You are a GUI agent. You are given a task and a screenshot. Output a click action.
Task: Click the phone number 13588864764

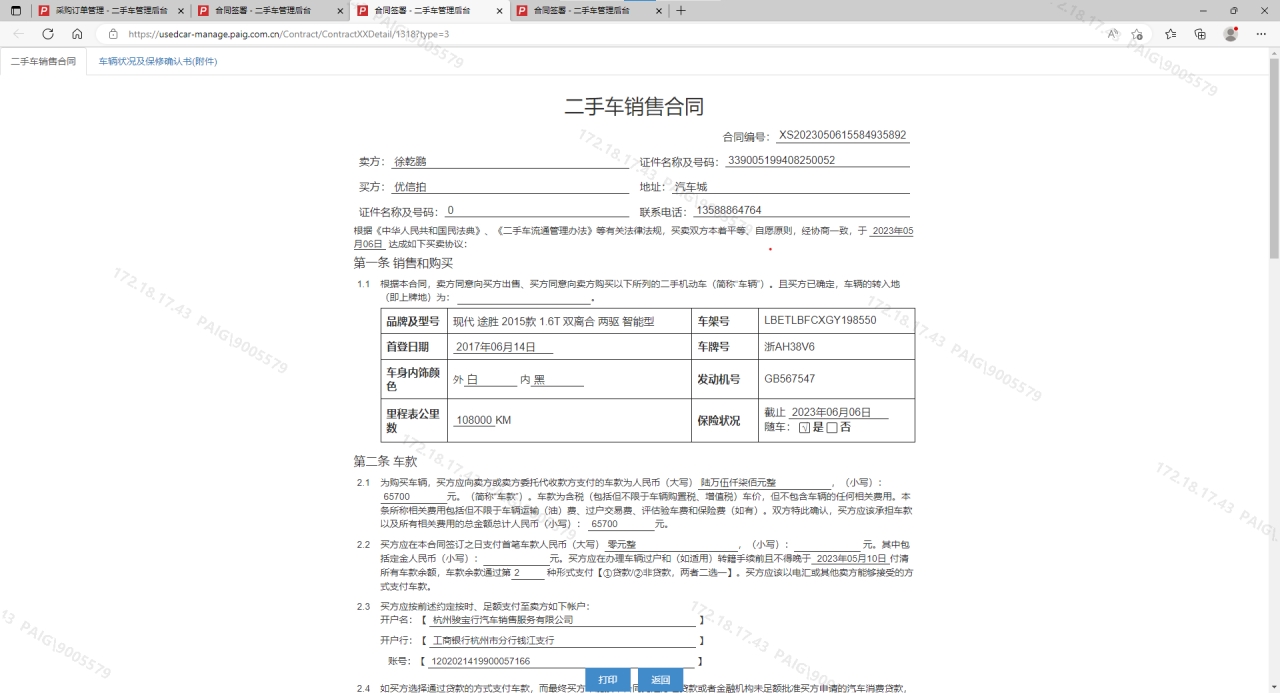point(728,210)
